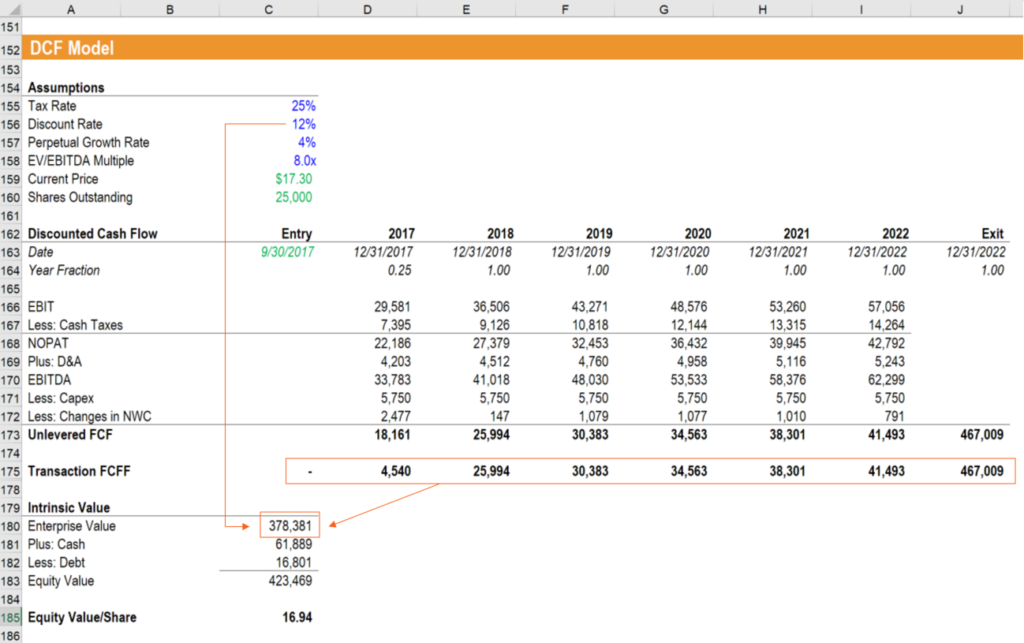Click the Equity Value cell showing 423,469
1024x643 pixels.
tap(290, 580)
